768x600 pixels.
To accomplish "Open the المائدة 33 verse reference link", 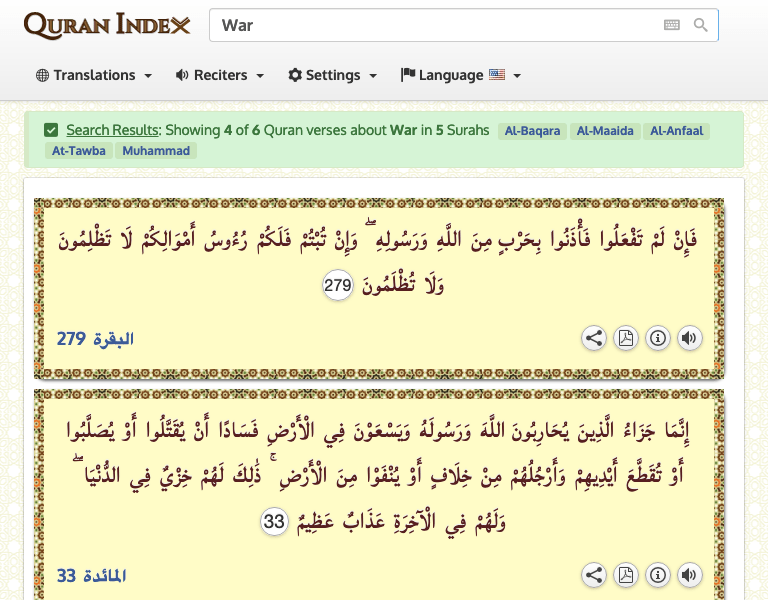I will (92, 576).
